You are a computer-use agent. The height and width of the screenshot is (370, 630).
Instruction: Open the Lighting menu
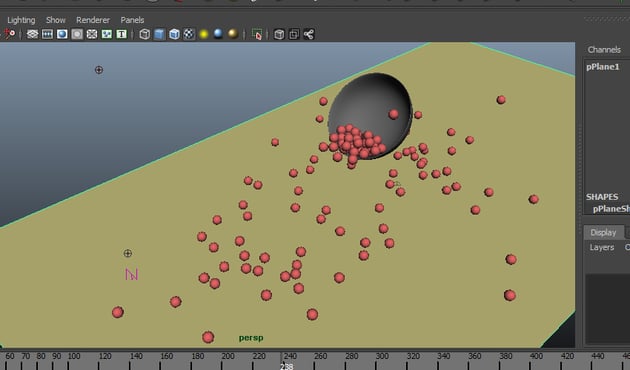(21, 20)
